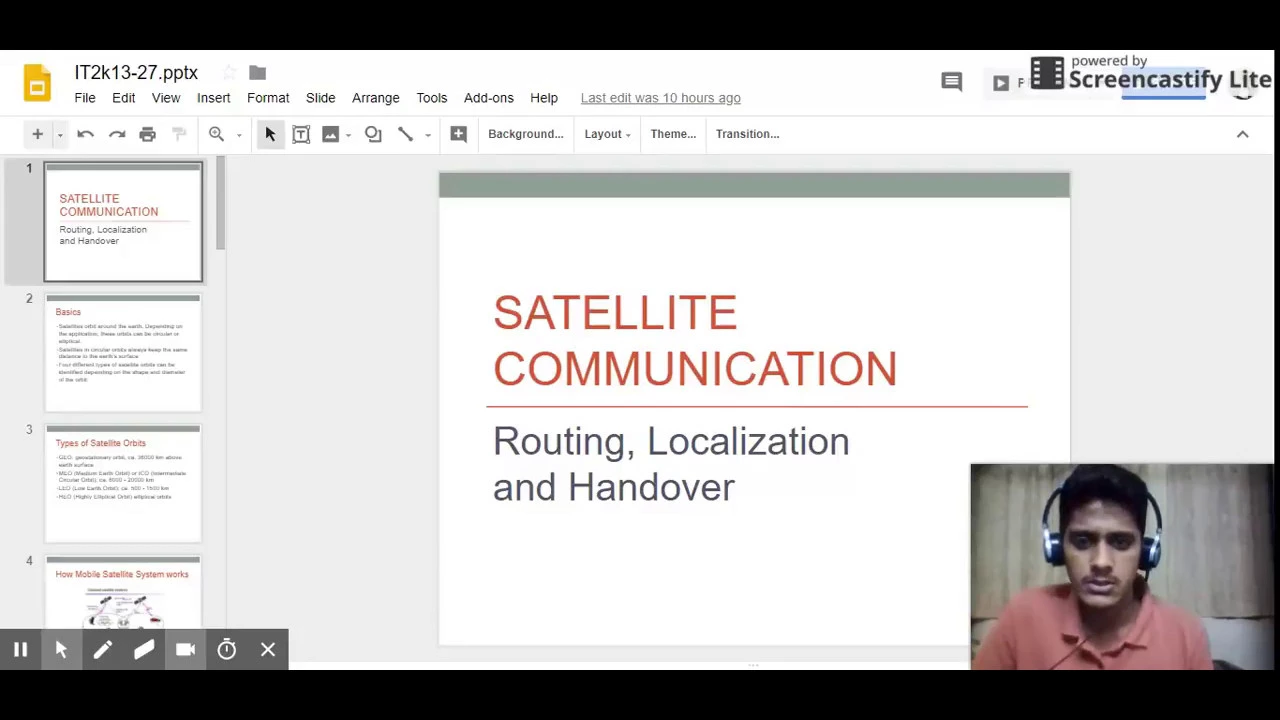Open the Transition... panel
This screenshot has height=720, width=1280.
747,134
